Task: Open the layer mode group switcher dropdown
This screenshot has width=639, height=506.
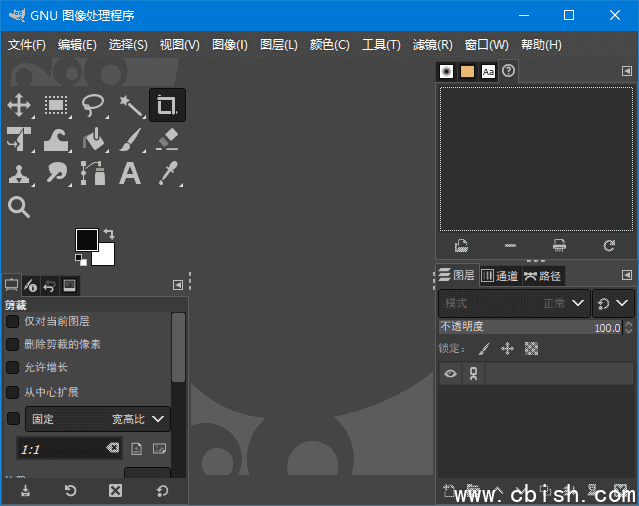Action: tap(613, 303)
